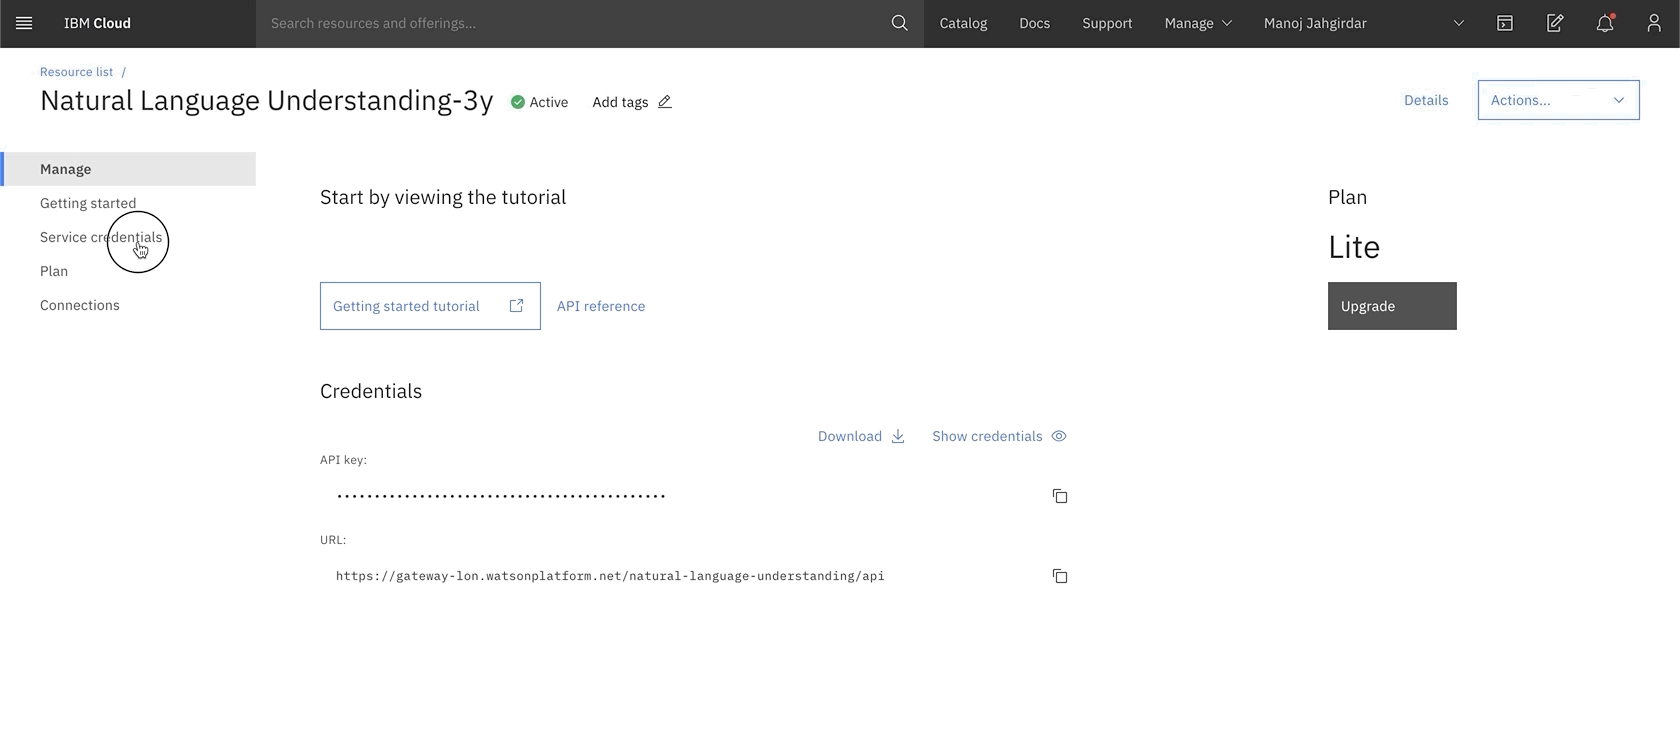Open the IBM Cloud Shell icon
Screen dimensions: 1680x752
[x=1504, y=23]
